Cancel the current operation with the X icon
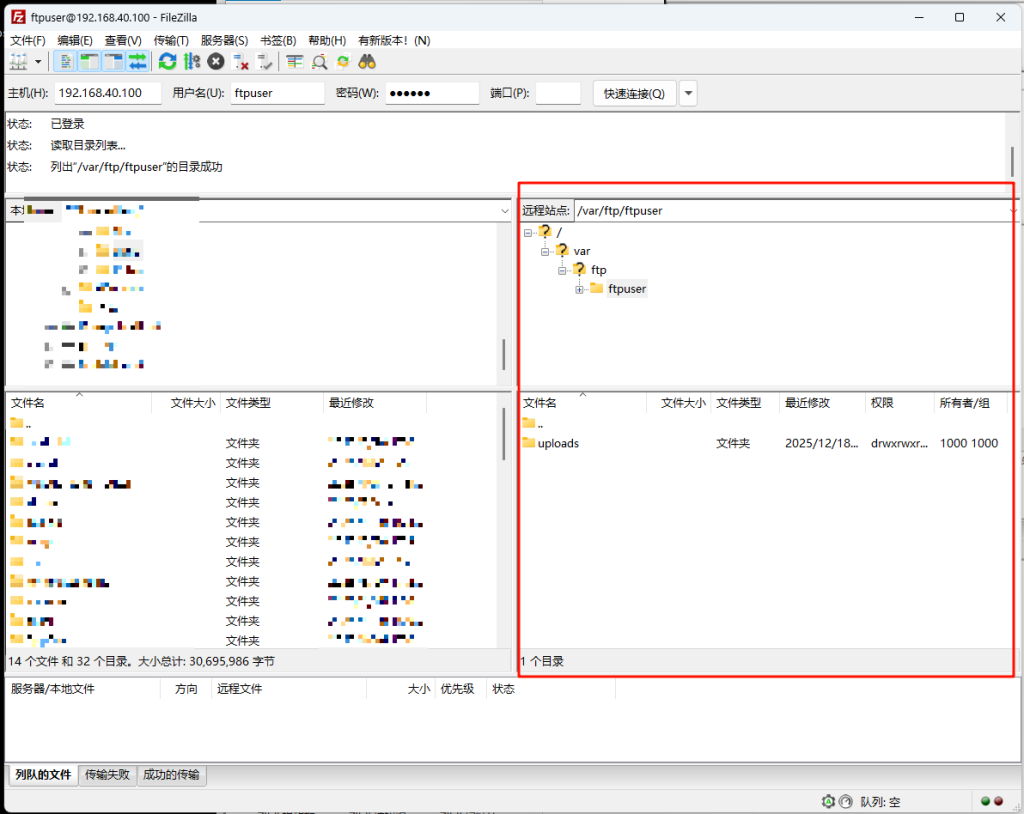This screenshot has width=1024, height=814. pos(215,61)
